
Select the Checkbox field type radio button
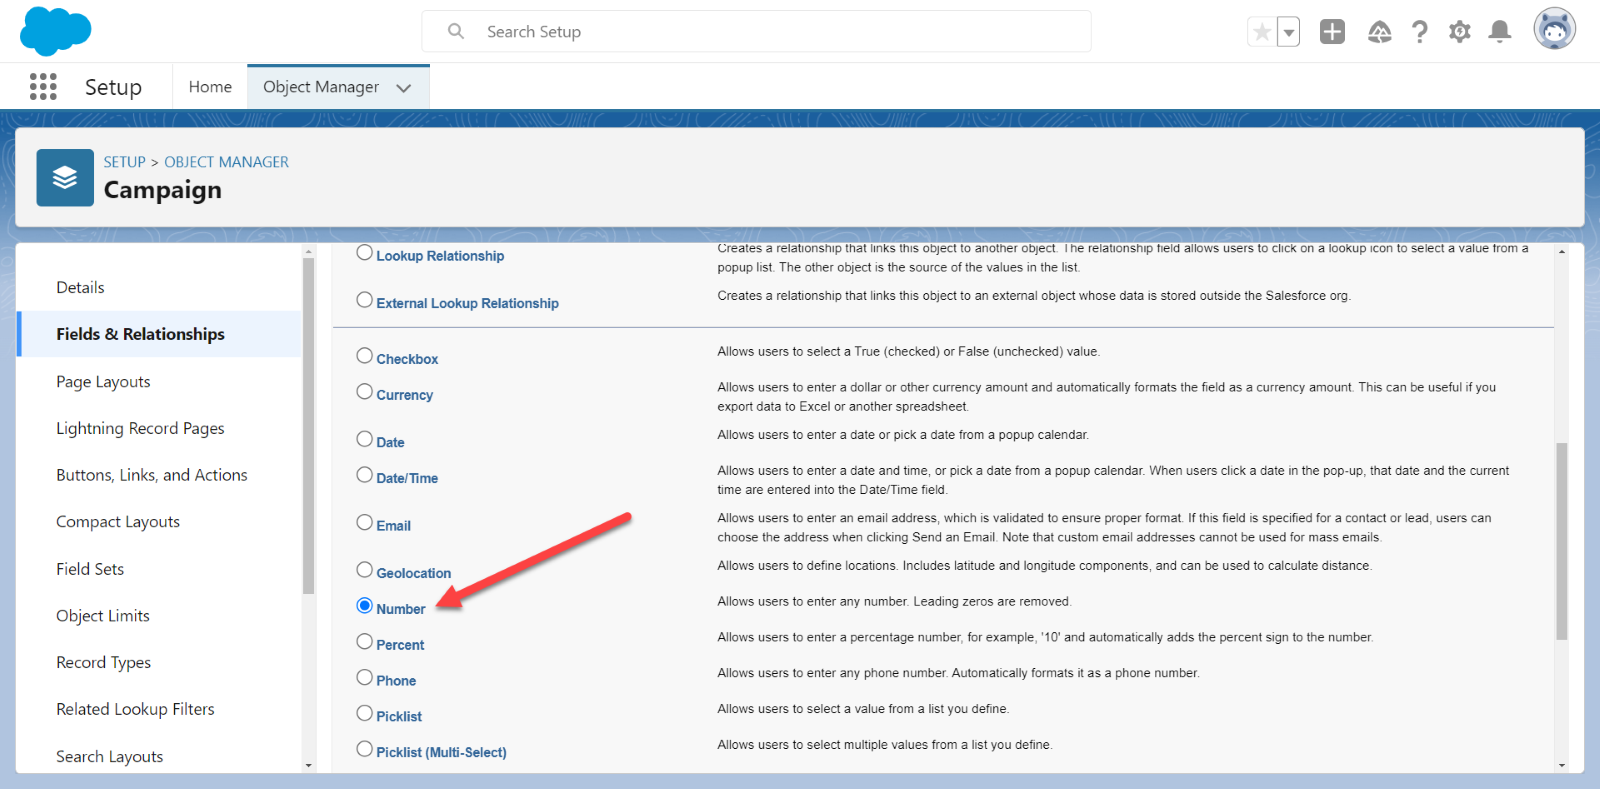(365, 356)
